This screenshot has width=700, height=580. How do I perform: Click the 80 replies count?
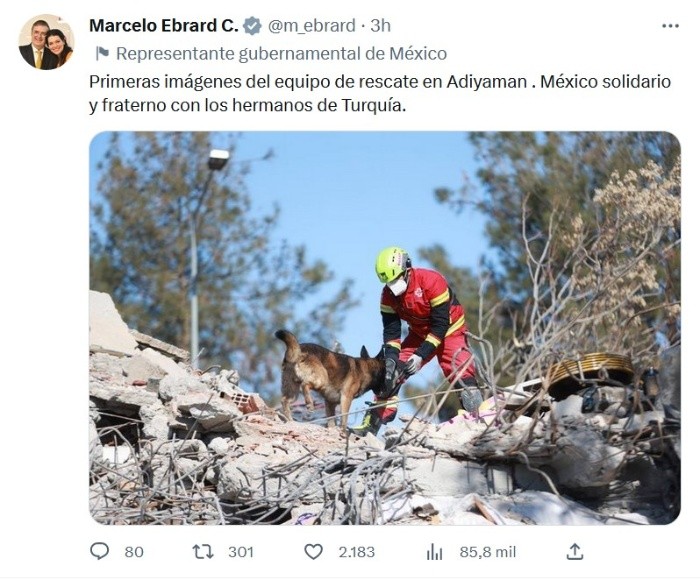point(134,552)
